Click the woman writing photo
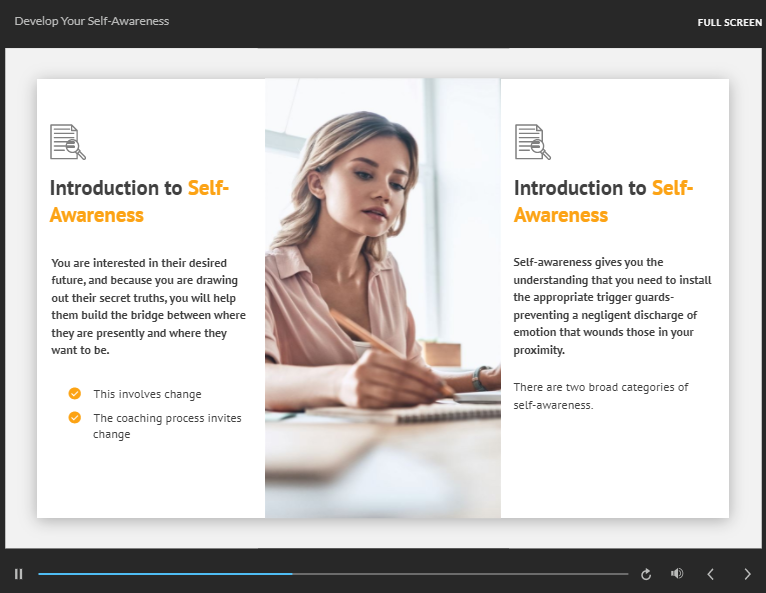 point(382,298)
